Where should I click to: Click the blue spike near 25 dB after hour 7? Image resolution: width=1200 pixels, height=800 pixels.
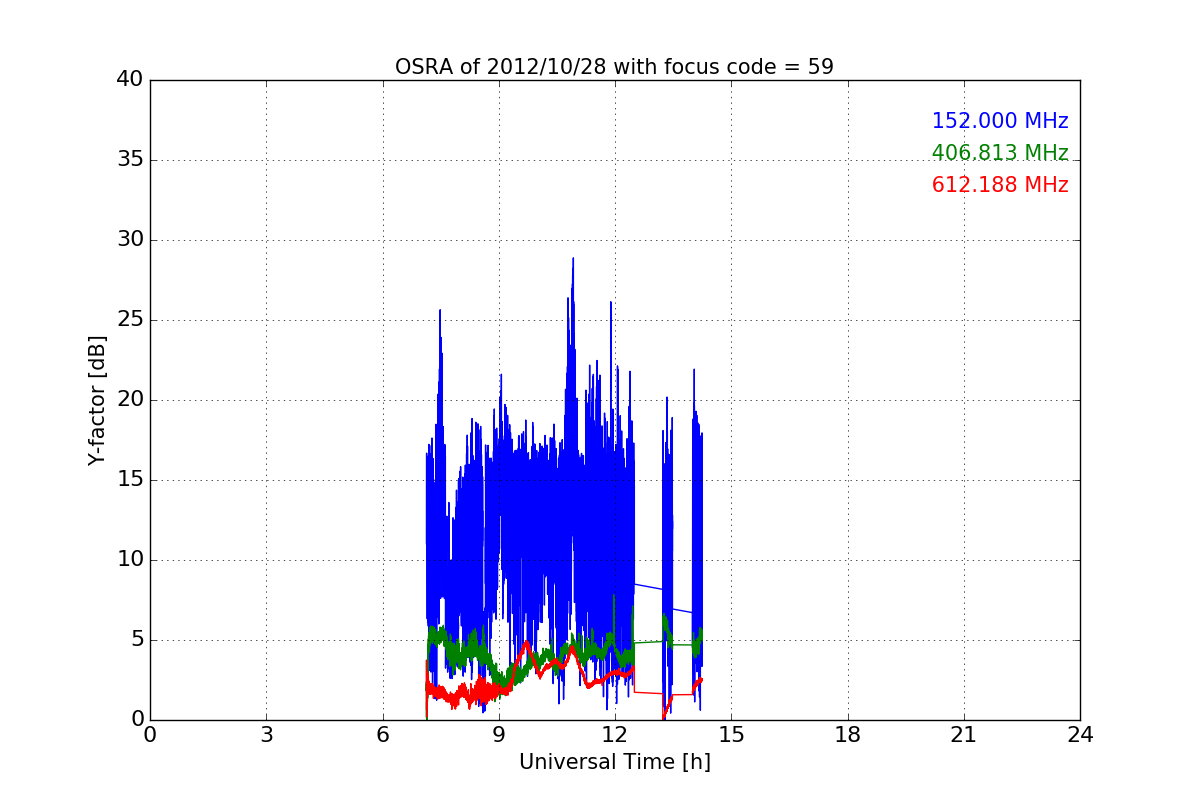pos(440,311)
